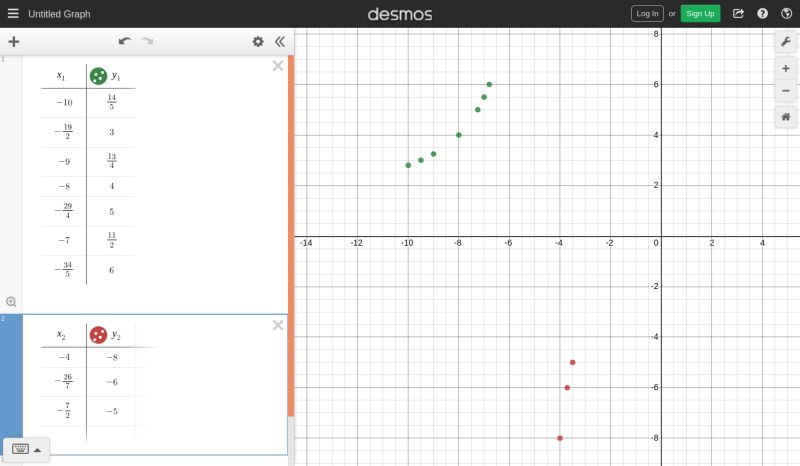Image resolution: width=800 pixels, height=466 pixels.
Task: Click table cell with value 14/5
Action: click(x=111, y=103)
